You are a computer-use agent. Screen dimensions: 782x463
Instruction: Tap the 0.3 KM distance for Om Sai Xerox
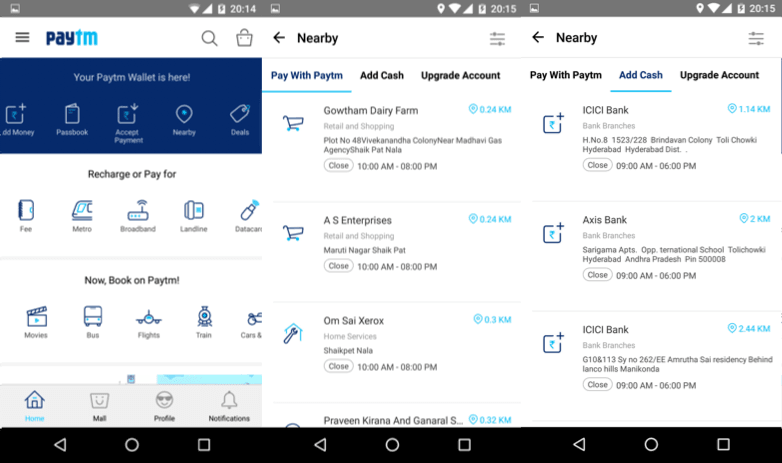(x=492, y=319)
